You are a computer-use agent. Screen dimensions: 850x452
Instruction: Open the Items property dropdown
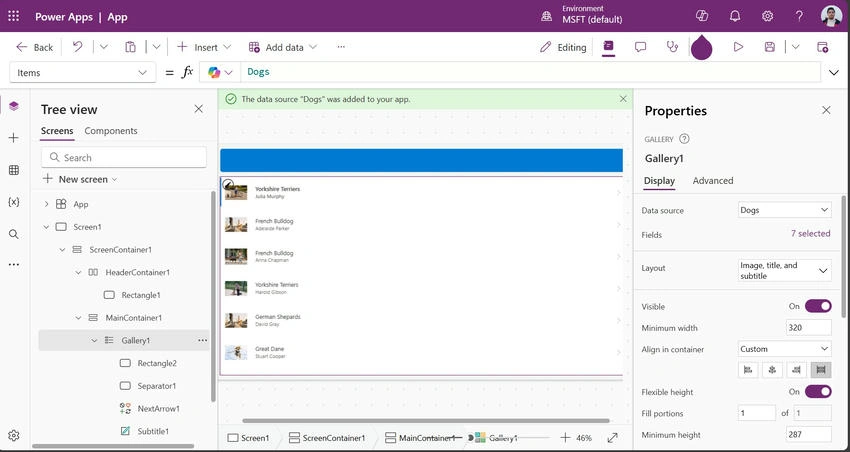click(x=82, y=73)
